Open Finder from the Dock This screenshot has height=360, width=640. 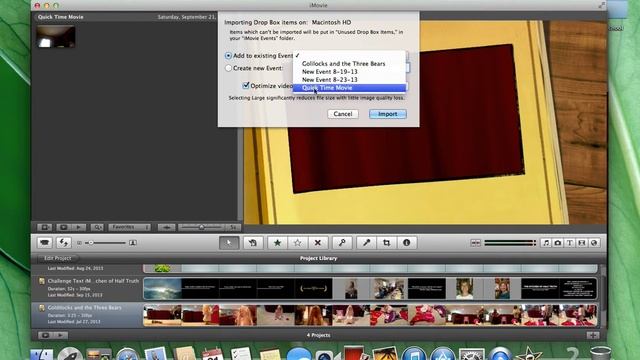[x=42, y=354]
